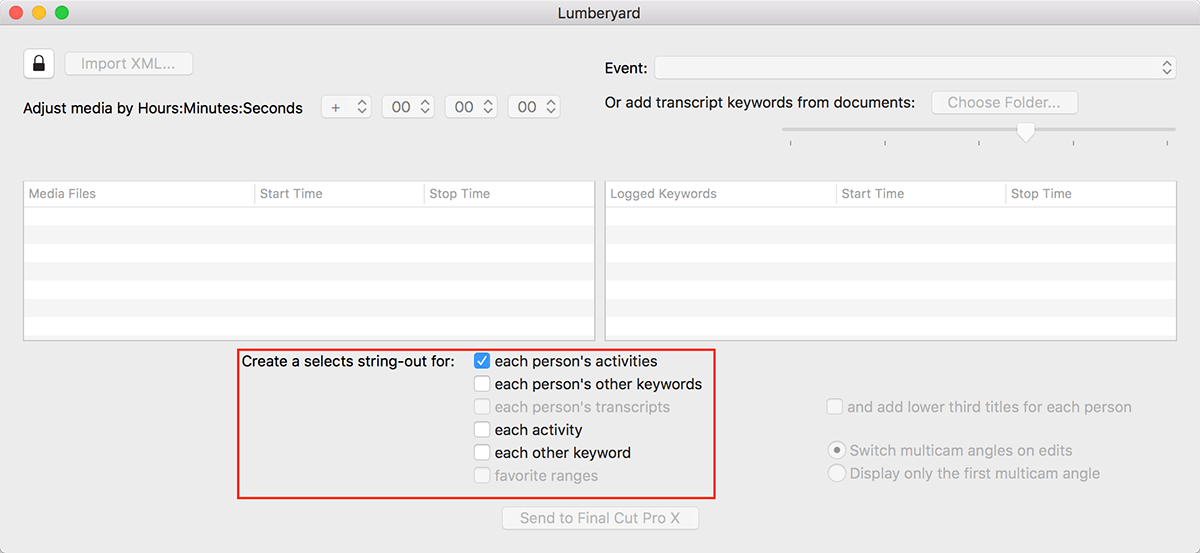Check each person's transcripts box
The width and height of the screenshot is (1200, 553).
click(x=482, y=407)
